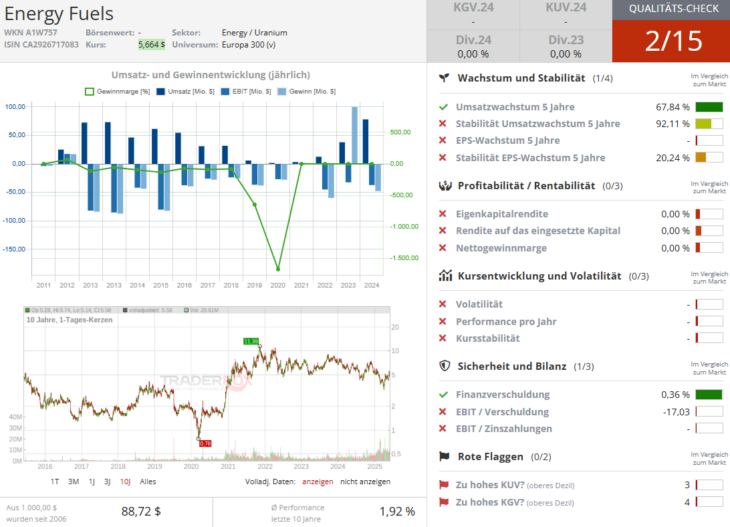
Task: Click the Kursentwicklung und Volatilität chart icon
Action: tap(445, 276)
